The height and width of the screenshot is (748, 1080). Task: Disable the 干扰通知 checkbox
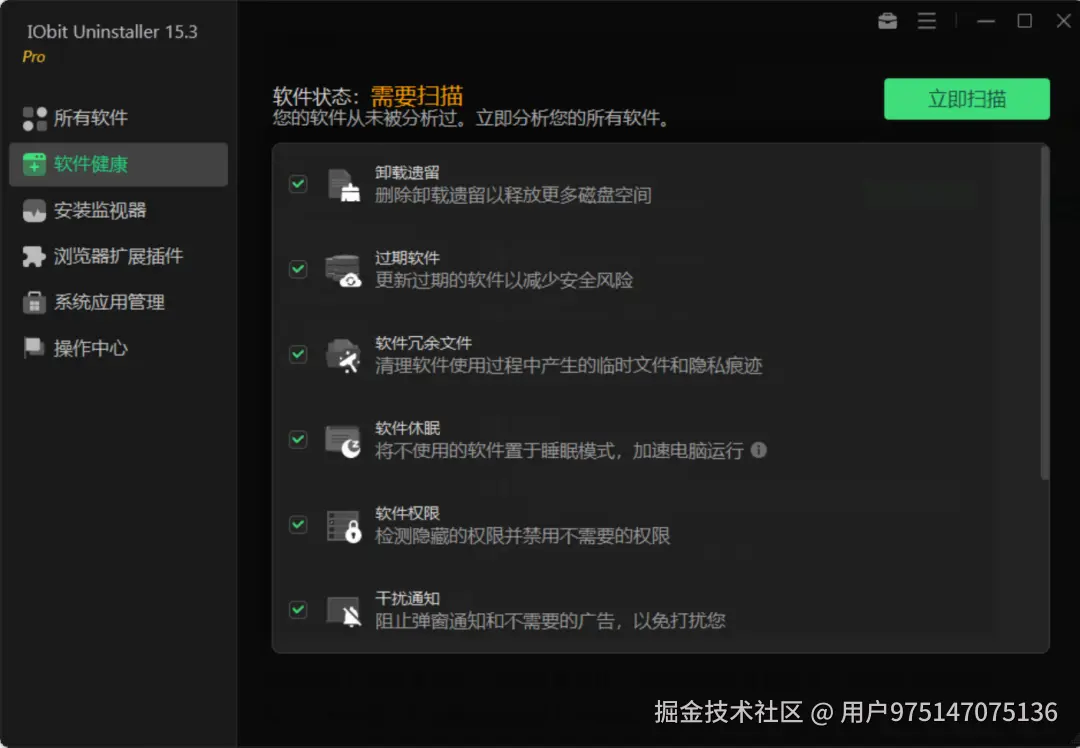pos(298,610)
